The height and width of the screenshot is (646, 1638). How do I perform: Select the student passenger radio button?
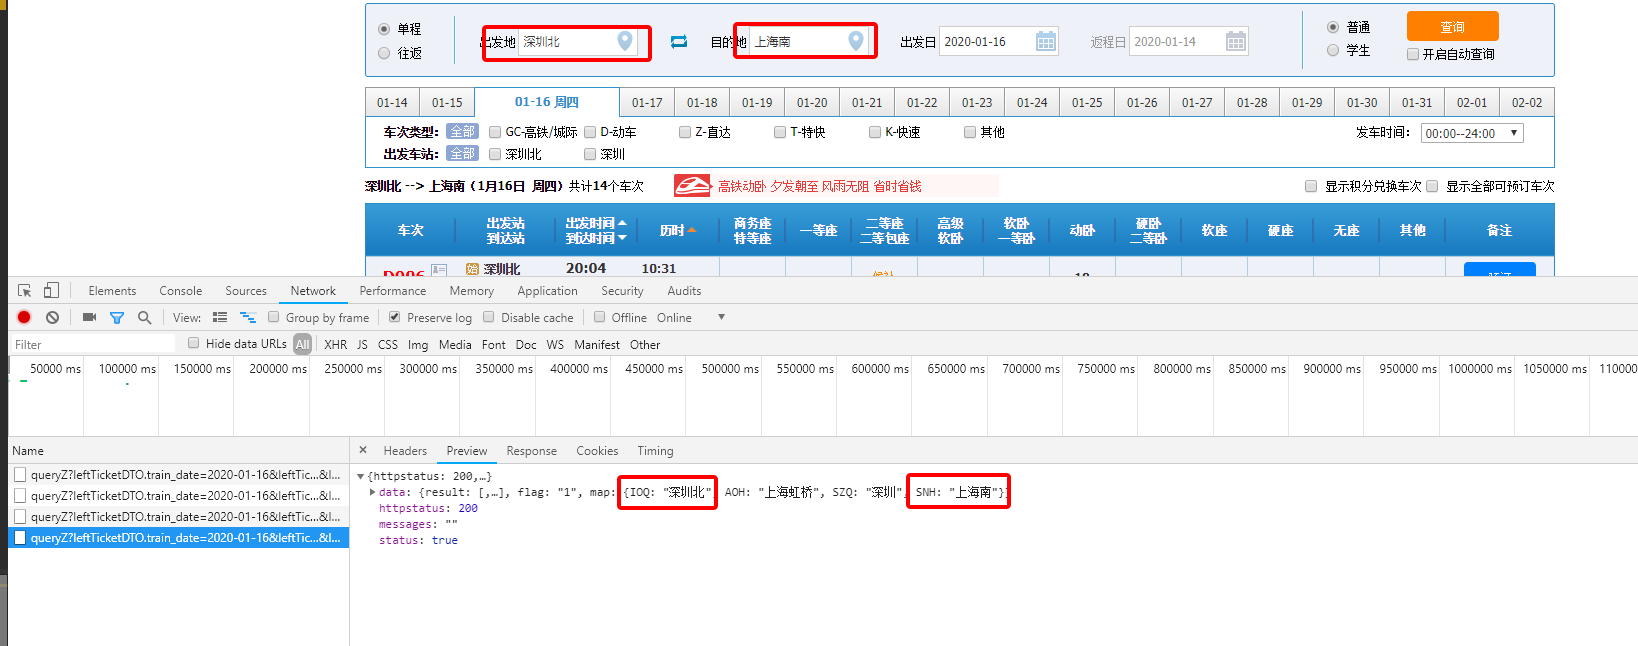pos(1333,50)
